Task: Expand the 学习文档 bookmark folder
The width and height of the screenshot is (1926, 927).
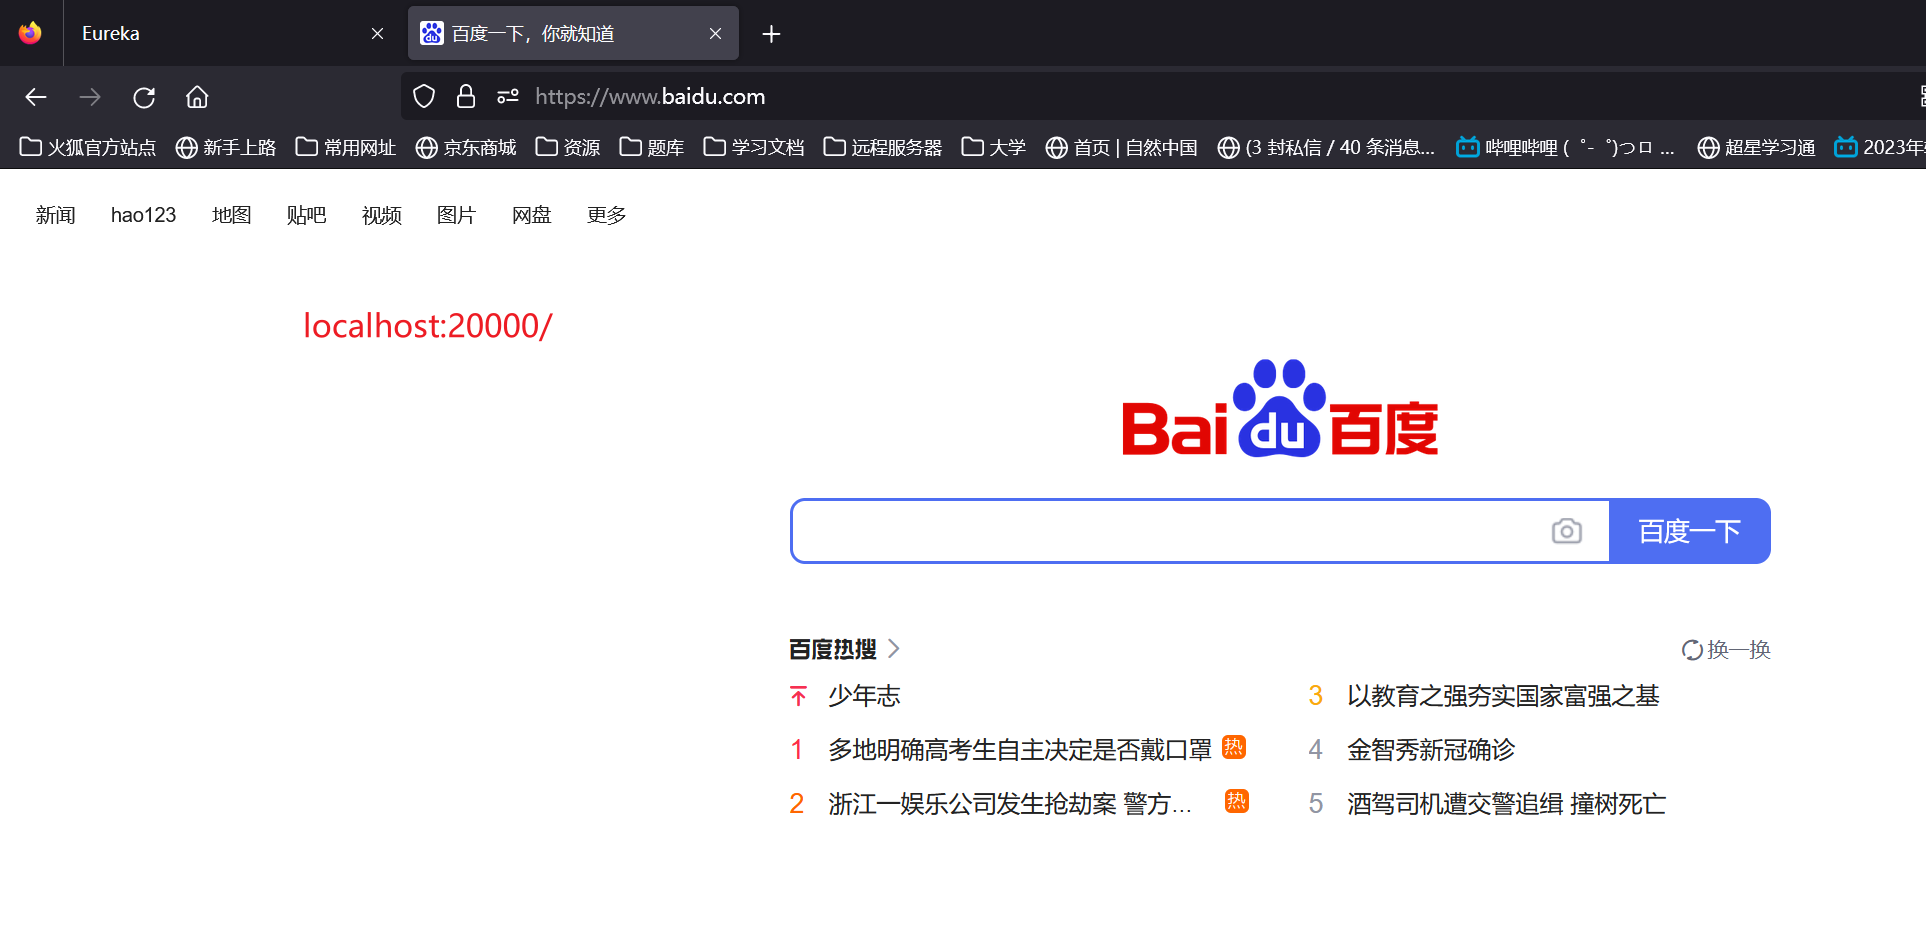Action: pyautogui.click(x=754, y=147)
